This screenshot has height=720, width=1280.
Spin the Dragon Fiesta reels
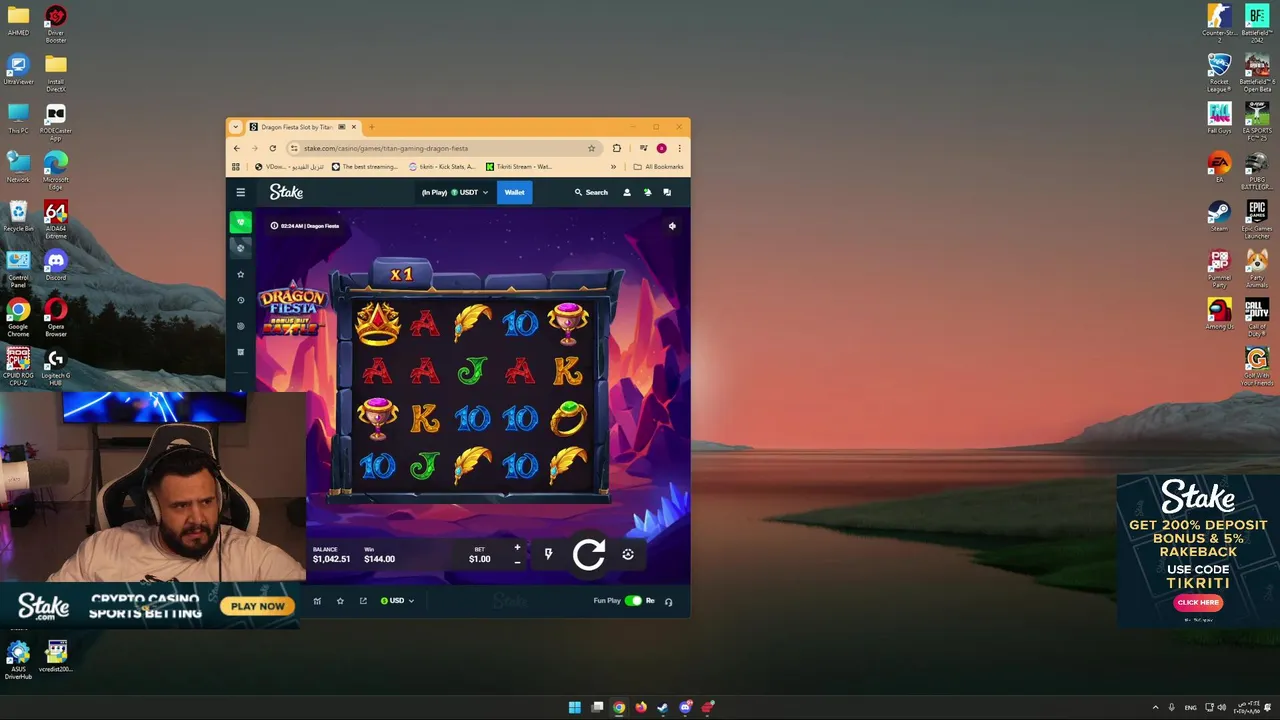[x=589, y=554]
